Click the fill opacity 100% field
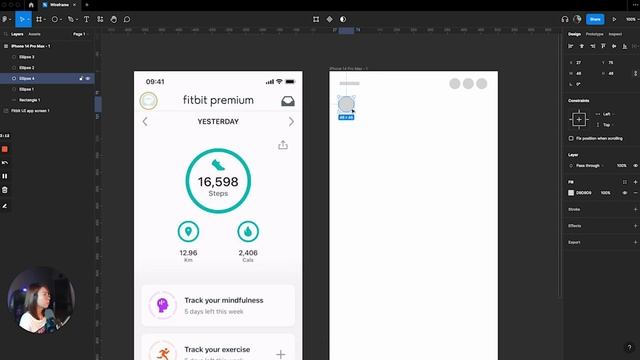 606,193
